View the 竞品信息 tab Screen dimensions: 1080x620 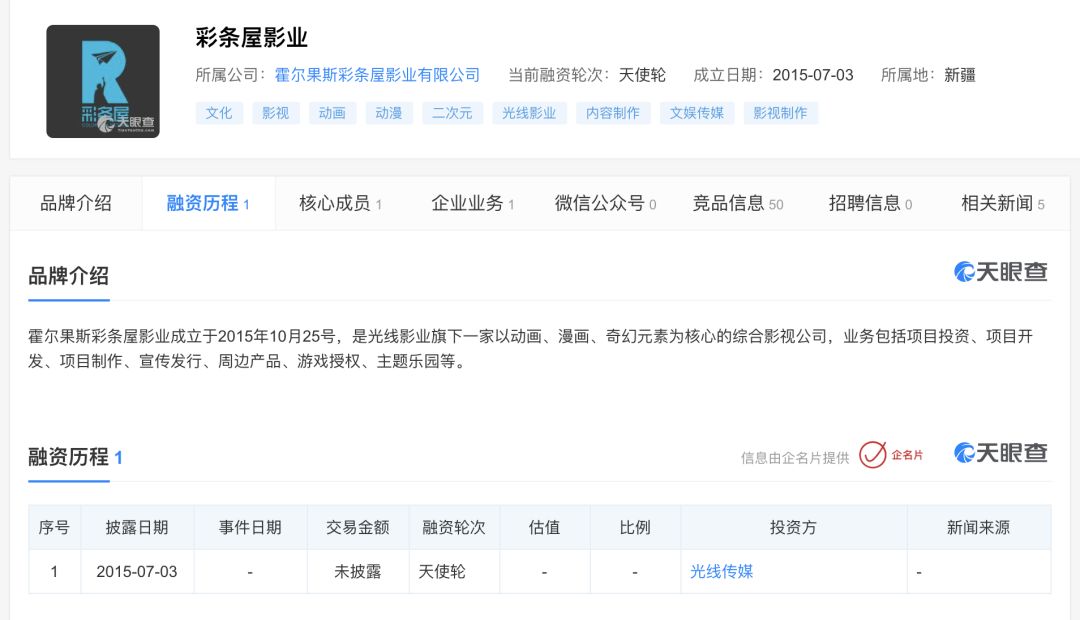737,204
